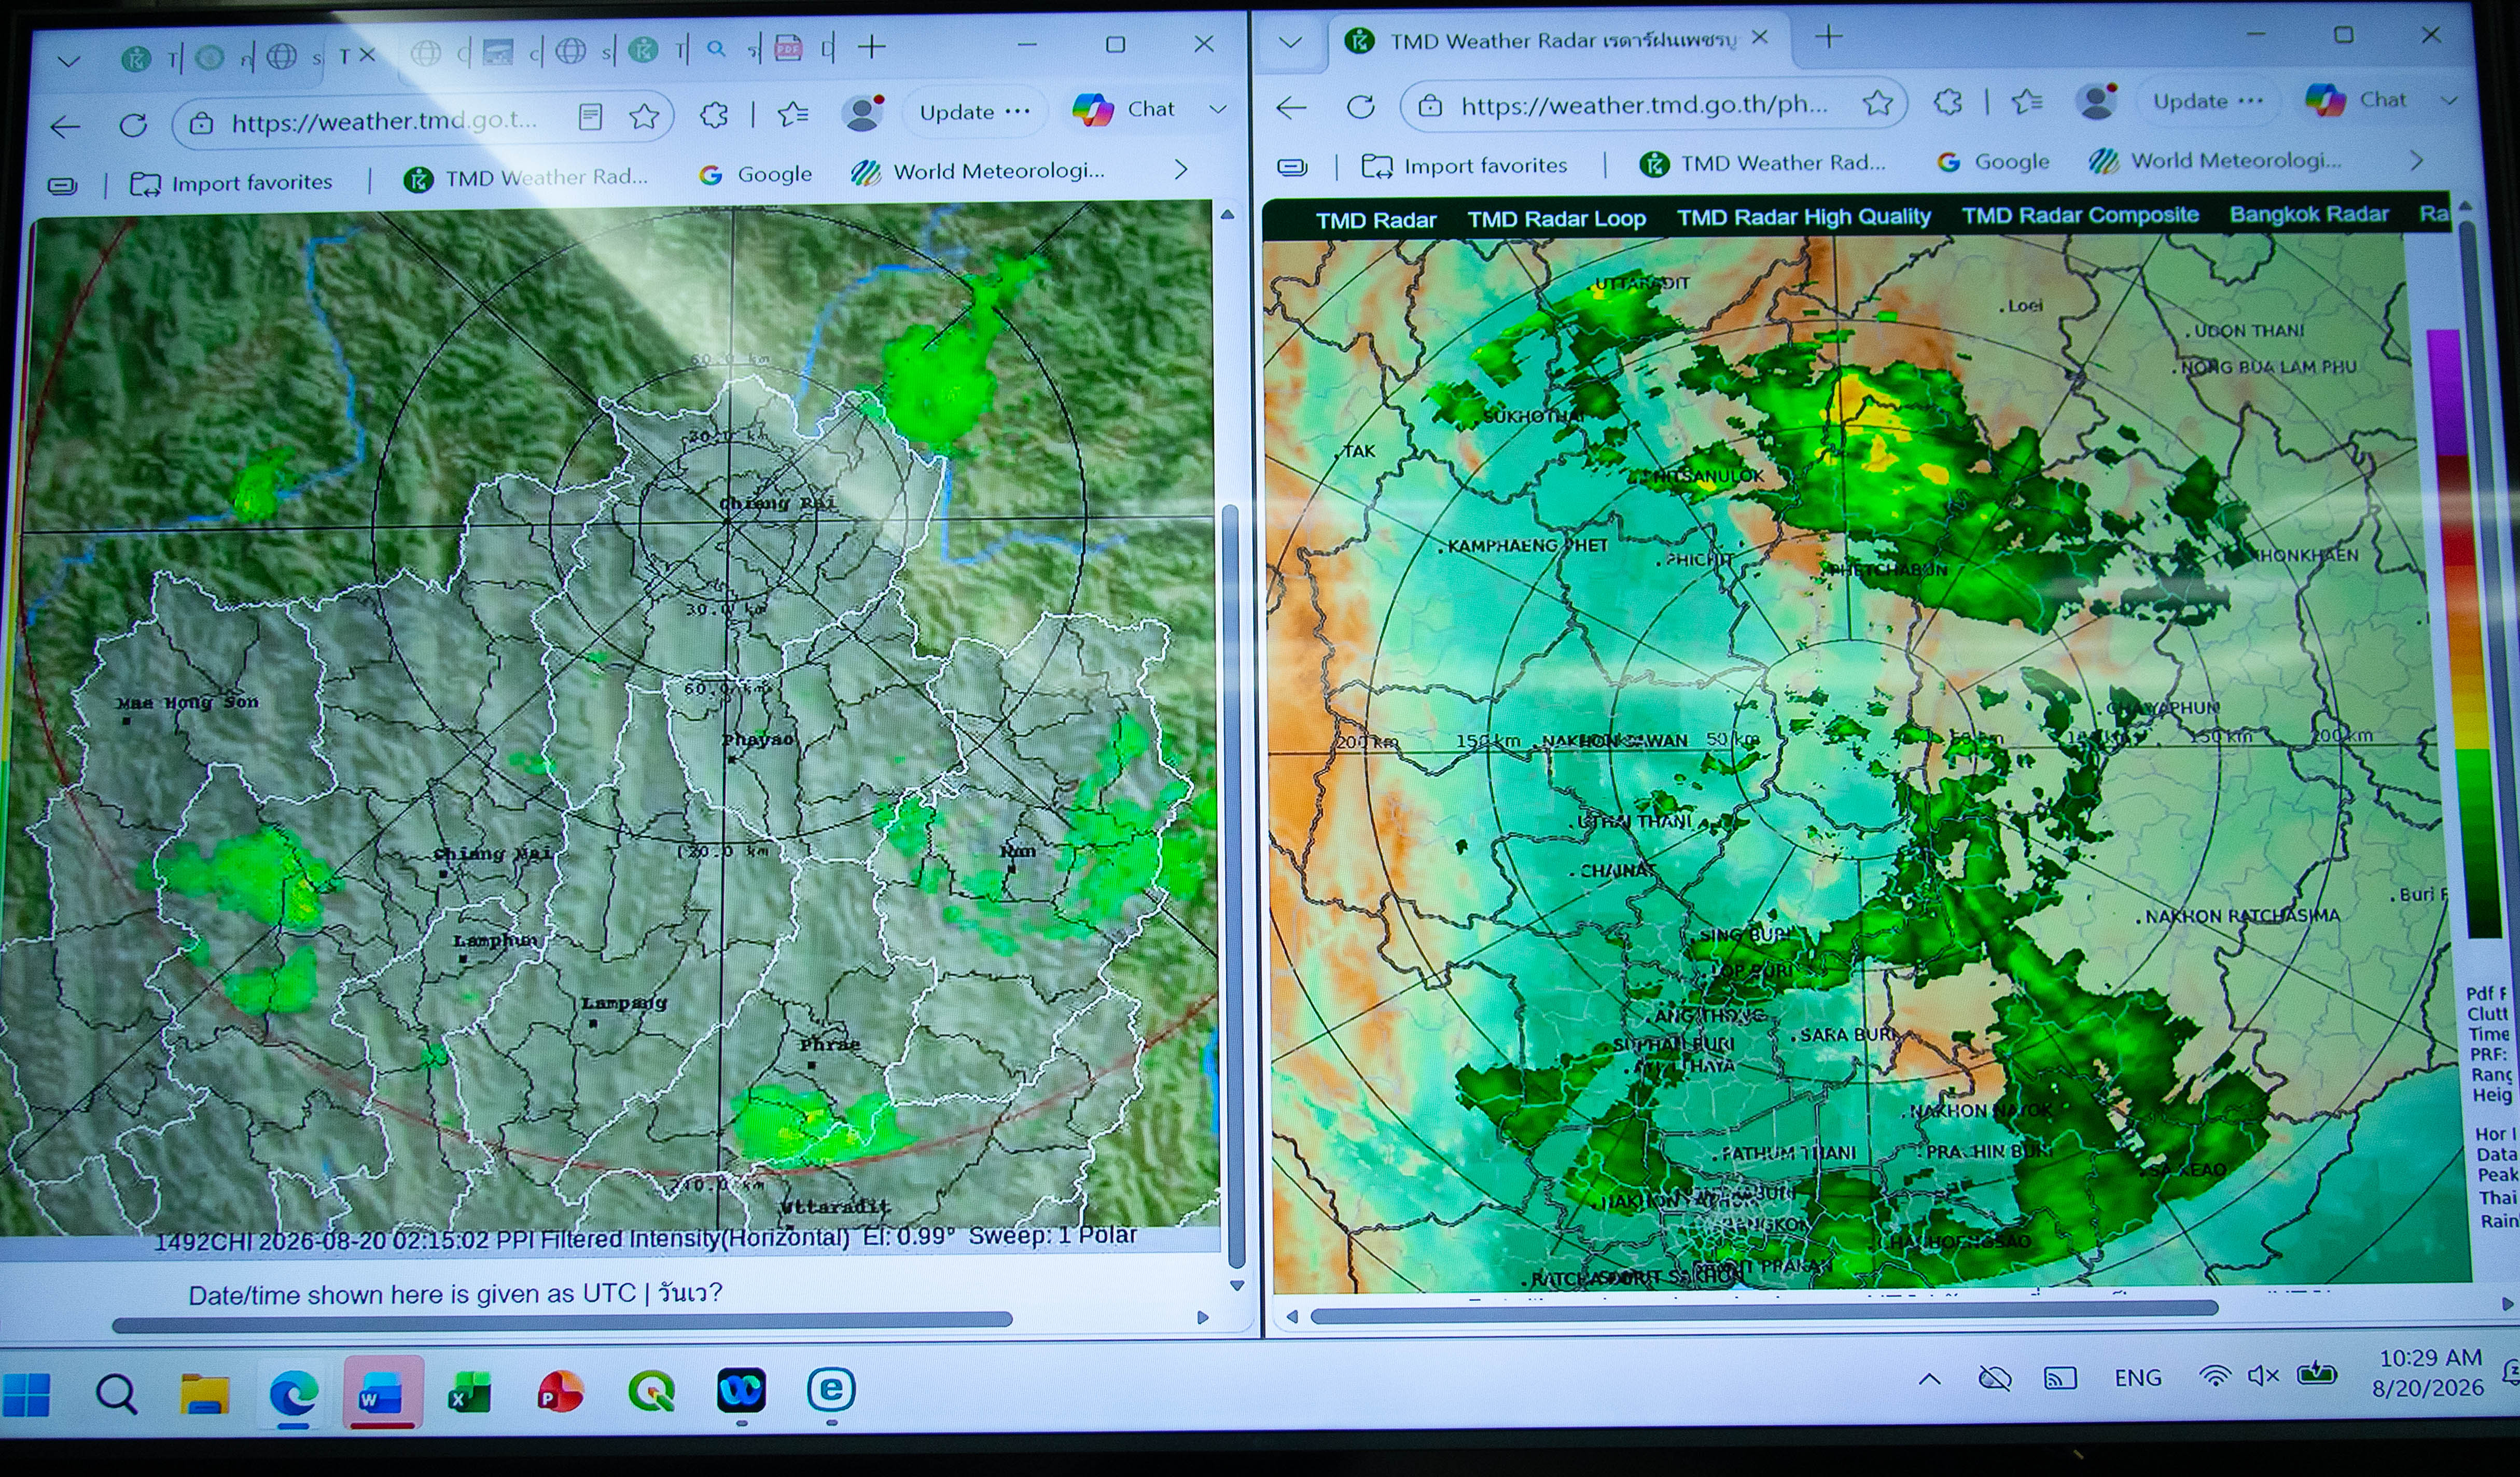
Task: Star the page in the left window address bar
Action: tap(644, 117)
